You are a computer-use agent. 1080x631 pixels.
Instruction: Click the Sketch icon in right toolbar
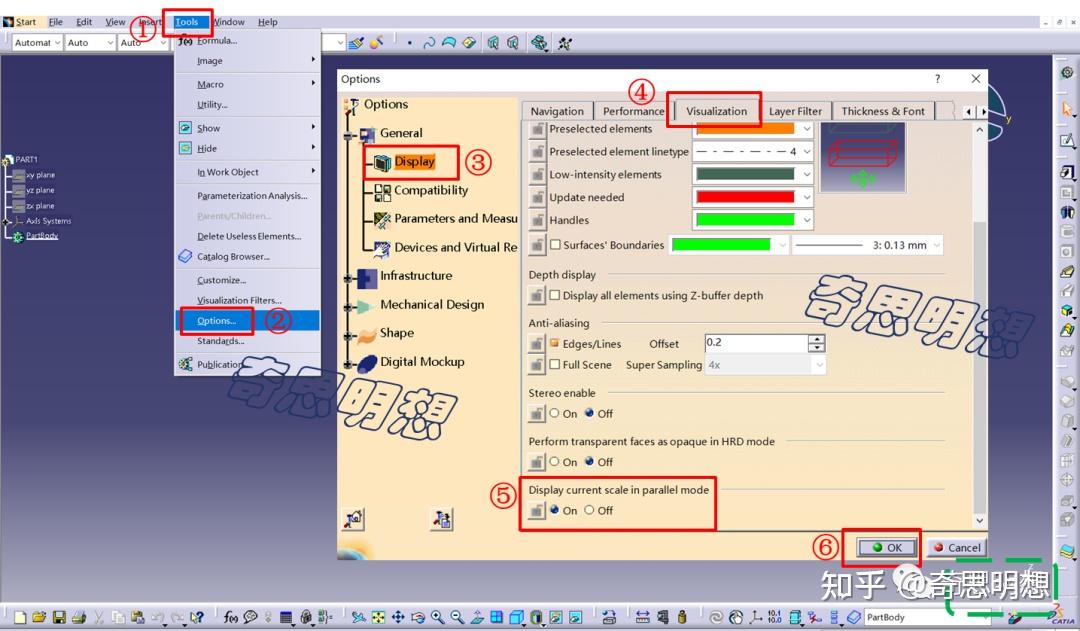point(1067,141)
